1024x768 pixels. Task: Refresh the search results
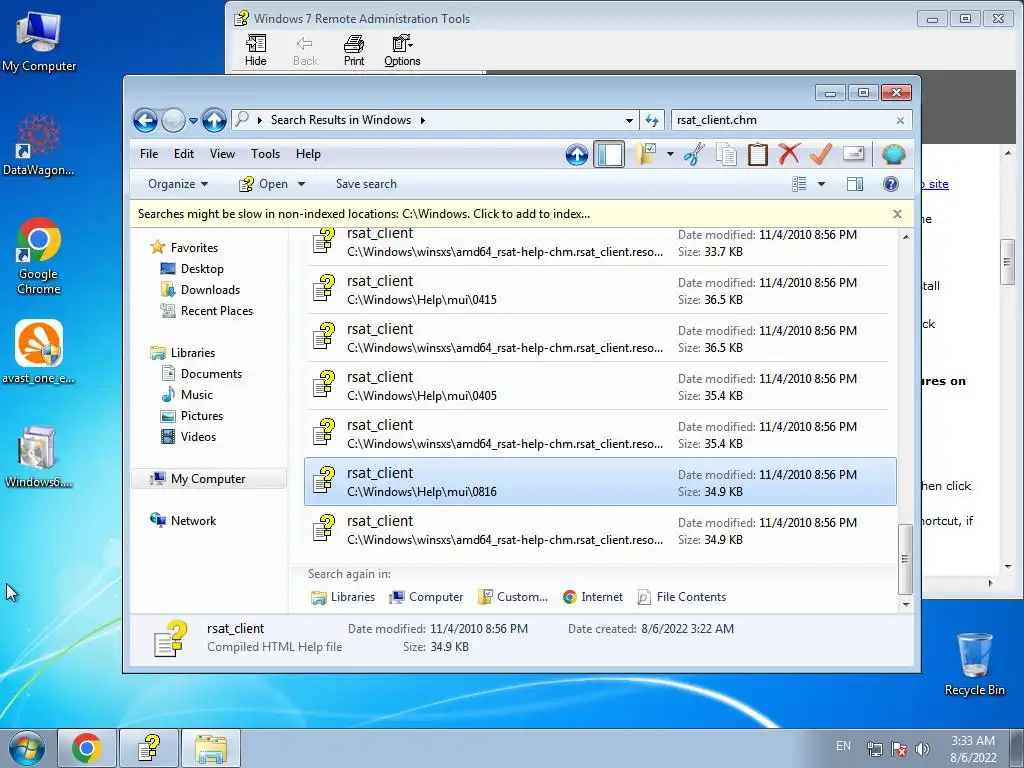click(652, 120)
